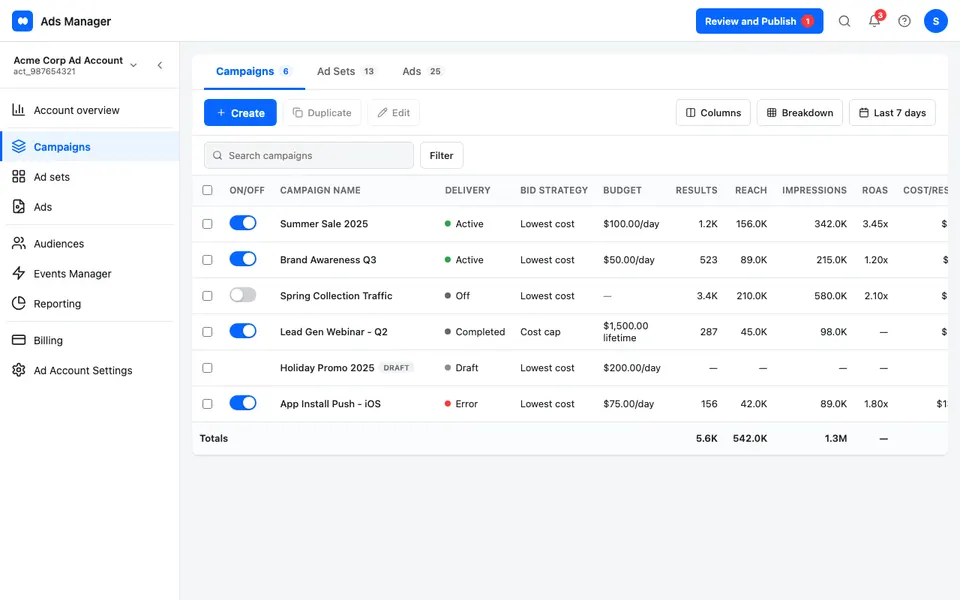This screenshot has height=600, width=960.
Task: Click the 580.0K impressions value
Action: click(x=830, y=296)
